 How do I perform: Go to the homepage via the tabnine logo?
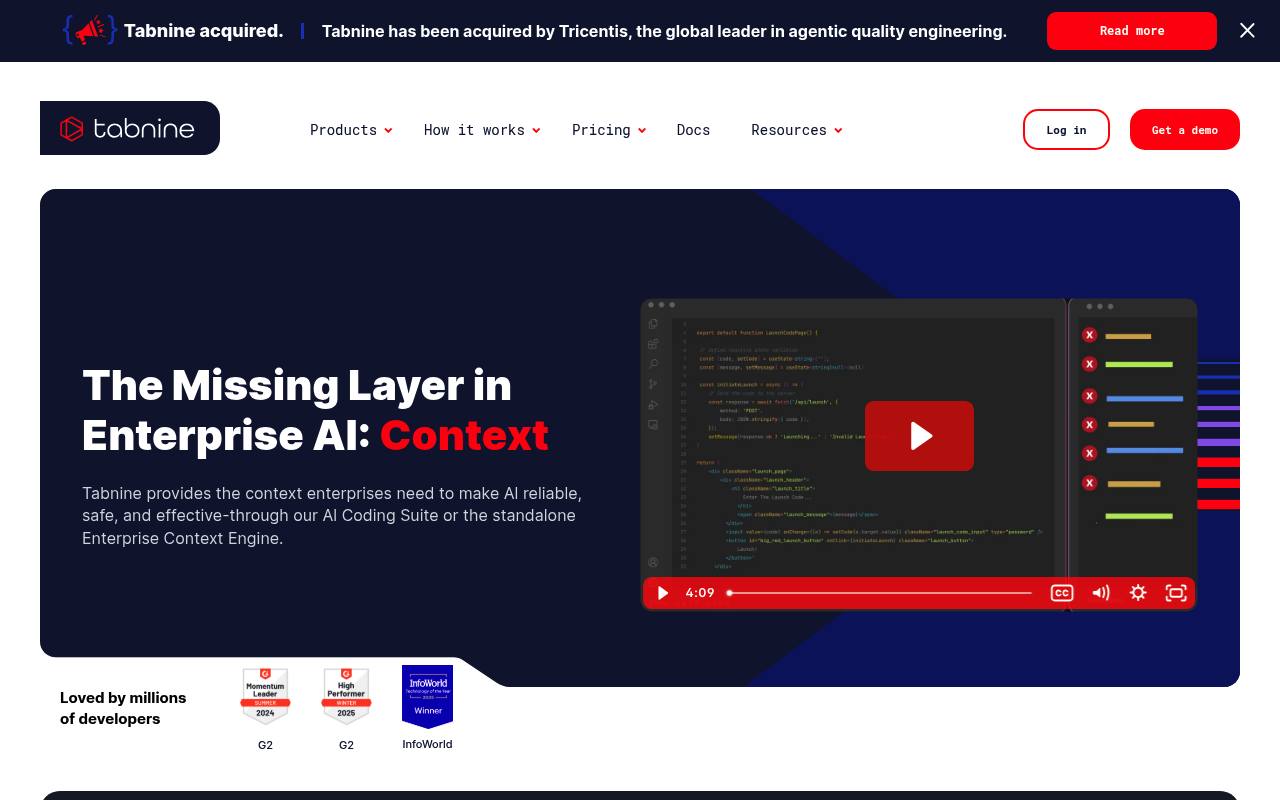point(130,128)
